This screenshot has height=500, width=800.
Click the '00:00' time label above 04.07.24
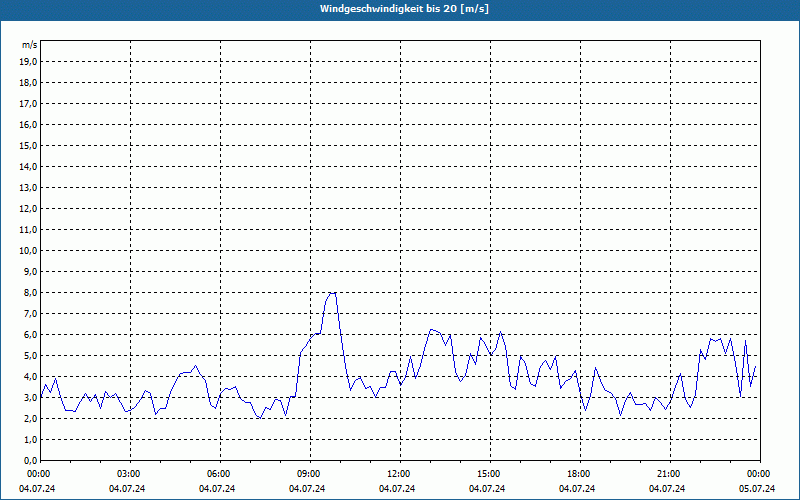click(x=41, y=474)
